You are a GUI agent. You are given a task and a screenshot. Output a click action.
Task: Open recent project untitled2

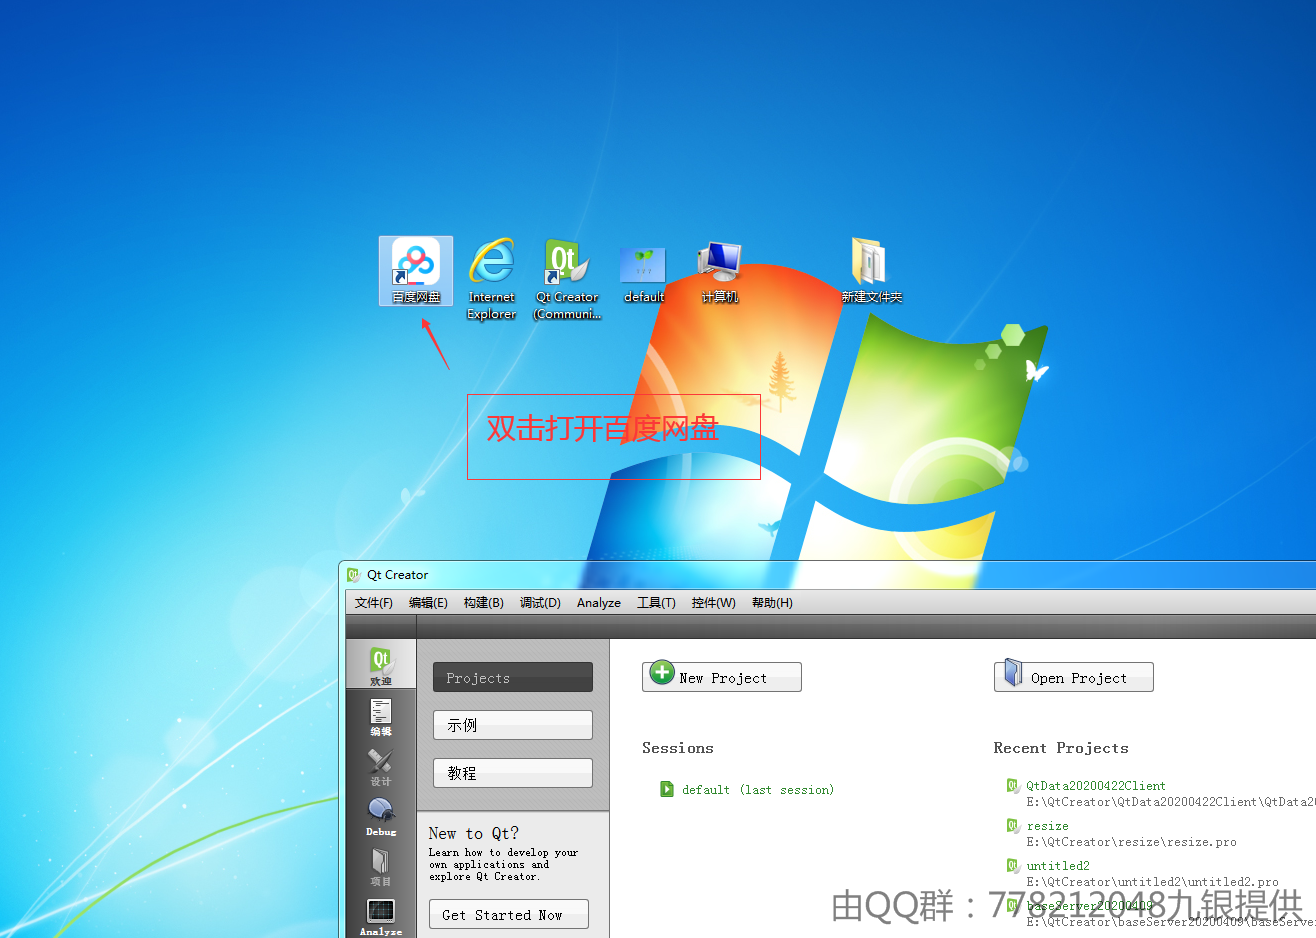pos(1058,866)
